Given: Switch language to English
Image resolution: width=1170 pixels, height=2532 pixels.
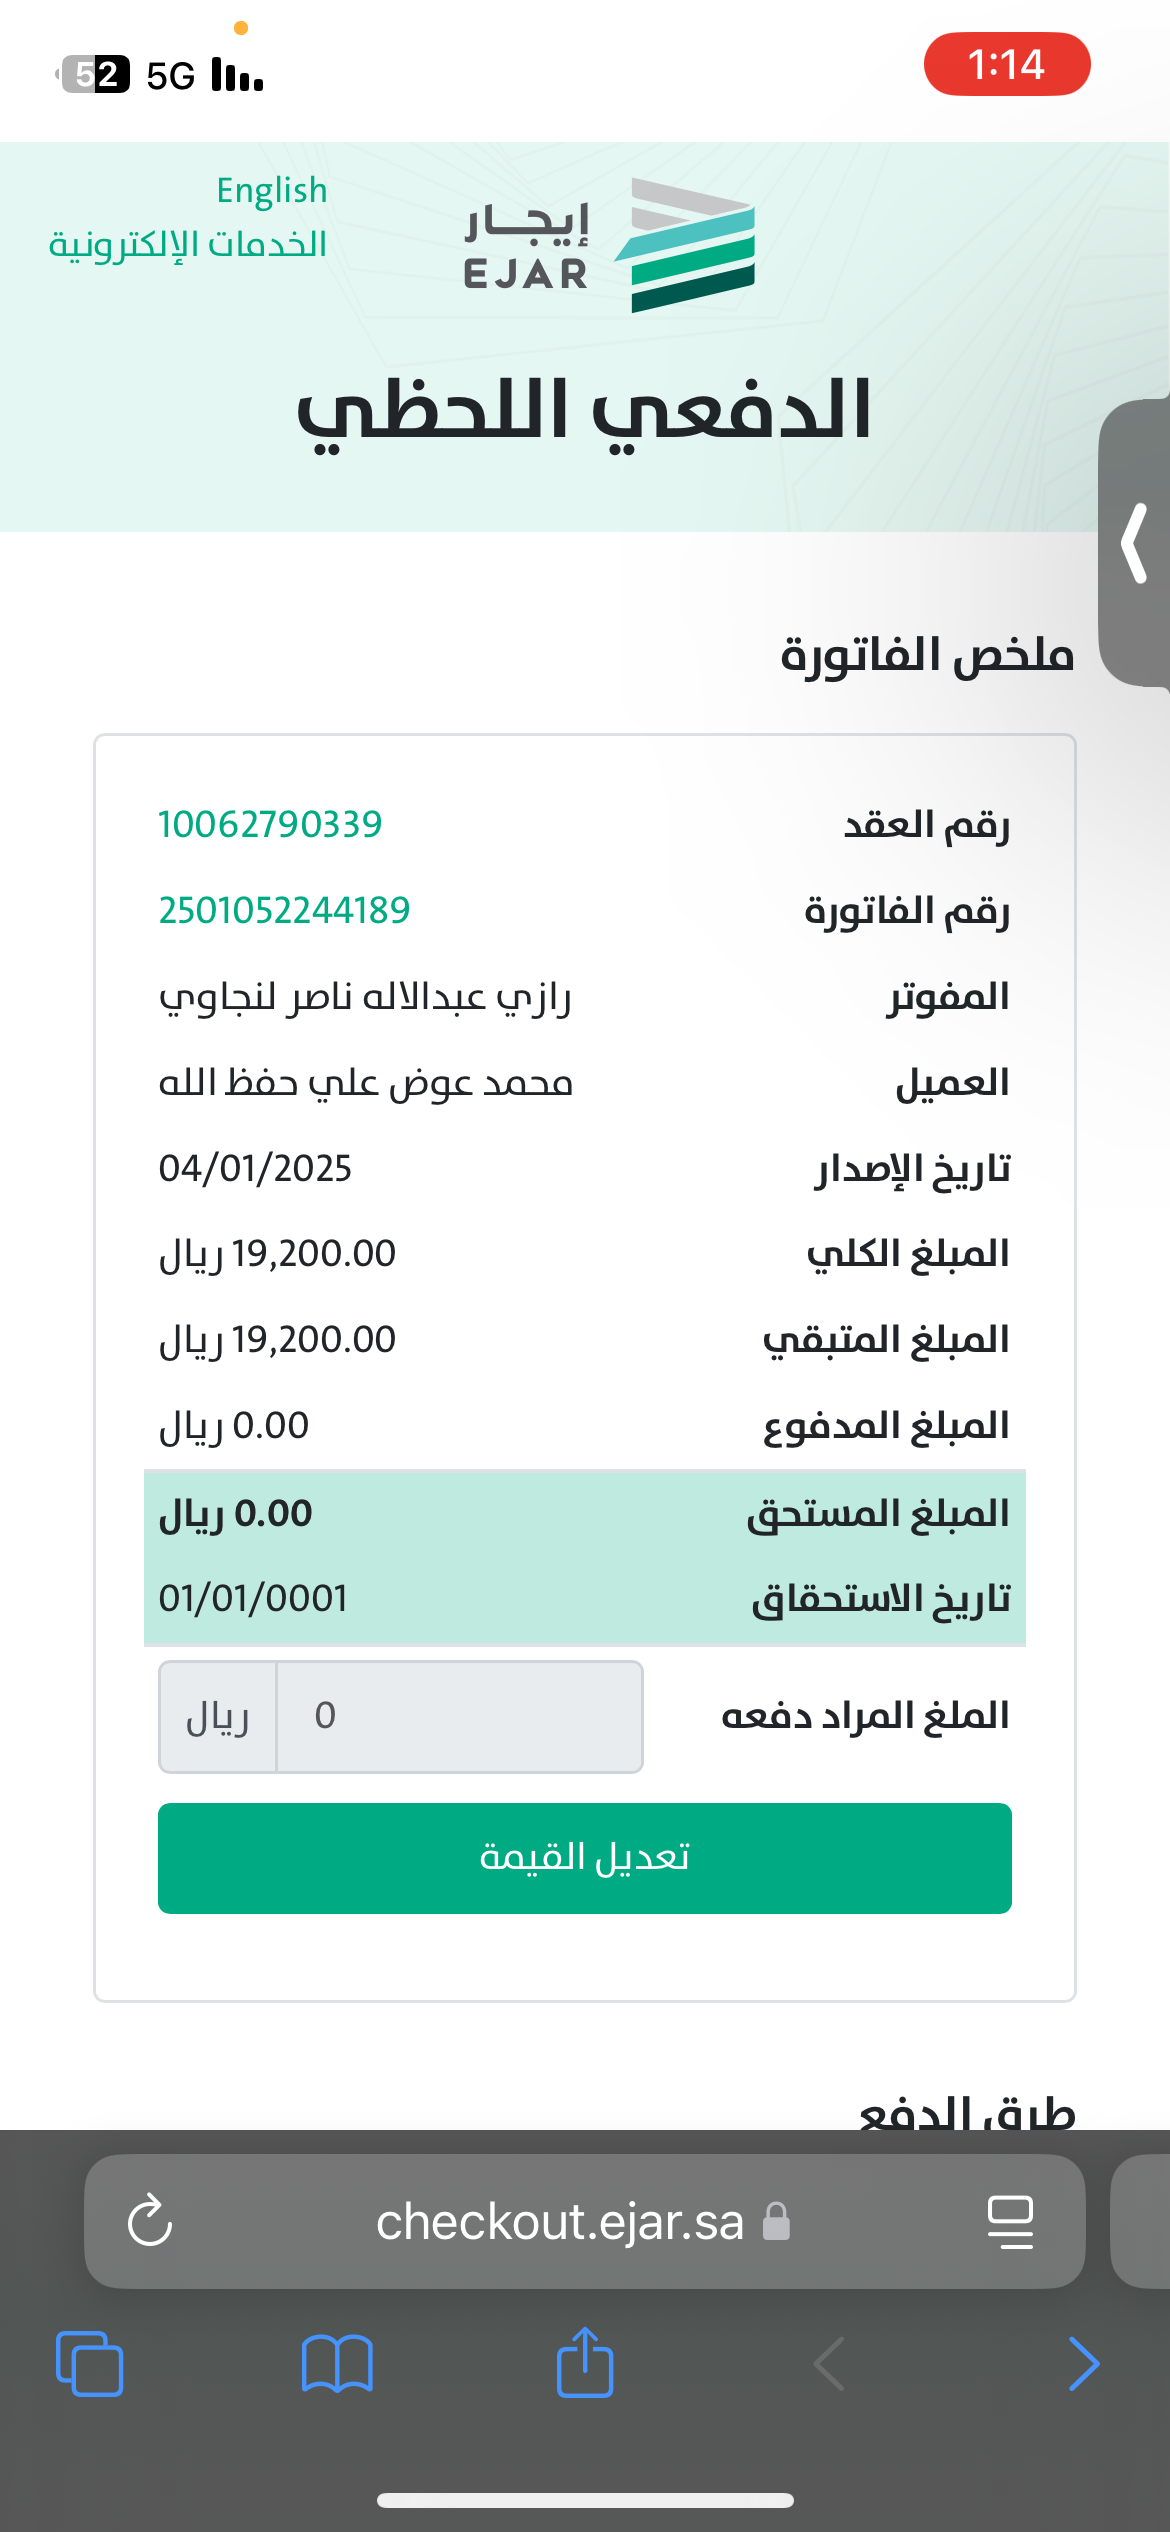Looking at the screenshot, I should (x=272, y=190).
